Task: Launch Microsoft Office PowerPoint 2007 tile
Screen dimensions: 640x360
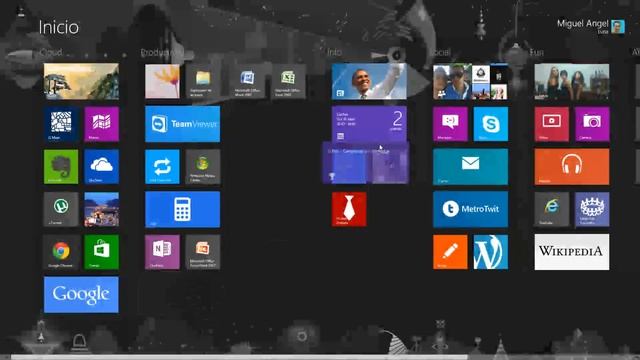Action: [x=203, y=252]
